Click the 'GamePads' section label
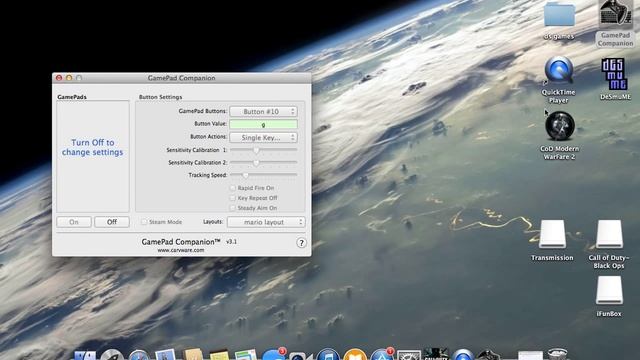Viewport: 640px width, 360px height. pyautogui.click(x=72, y=97)
